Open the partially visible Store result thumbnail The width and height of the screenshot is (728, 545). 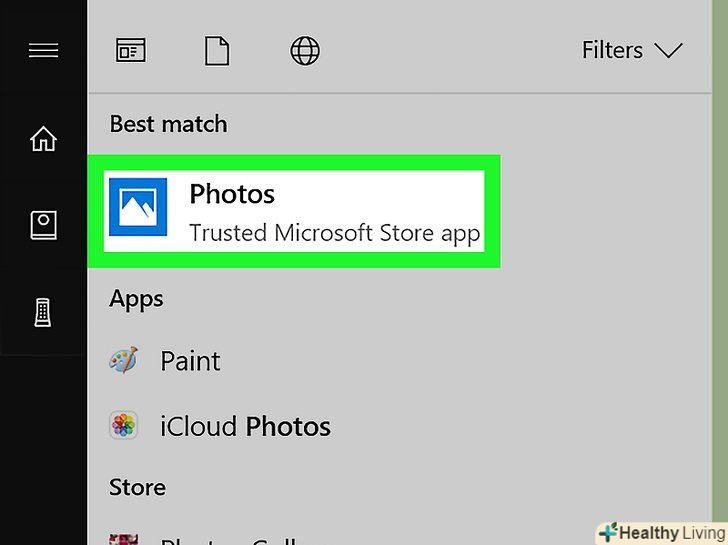pos(124,539)
